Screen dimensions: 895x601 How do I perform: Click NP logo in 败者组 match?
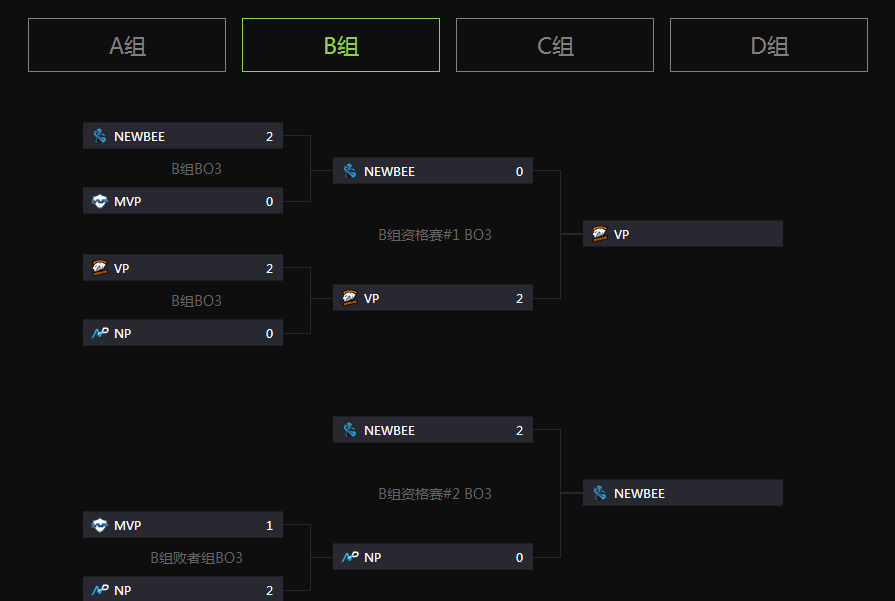coord(100,590)
